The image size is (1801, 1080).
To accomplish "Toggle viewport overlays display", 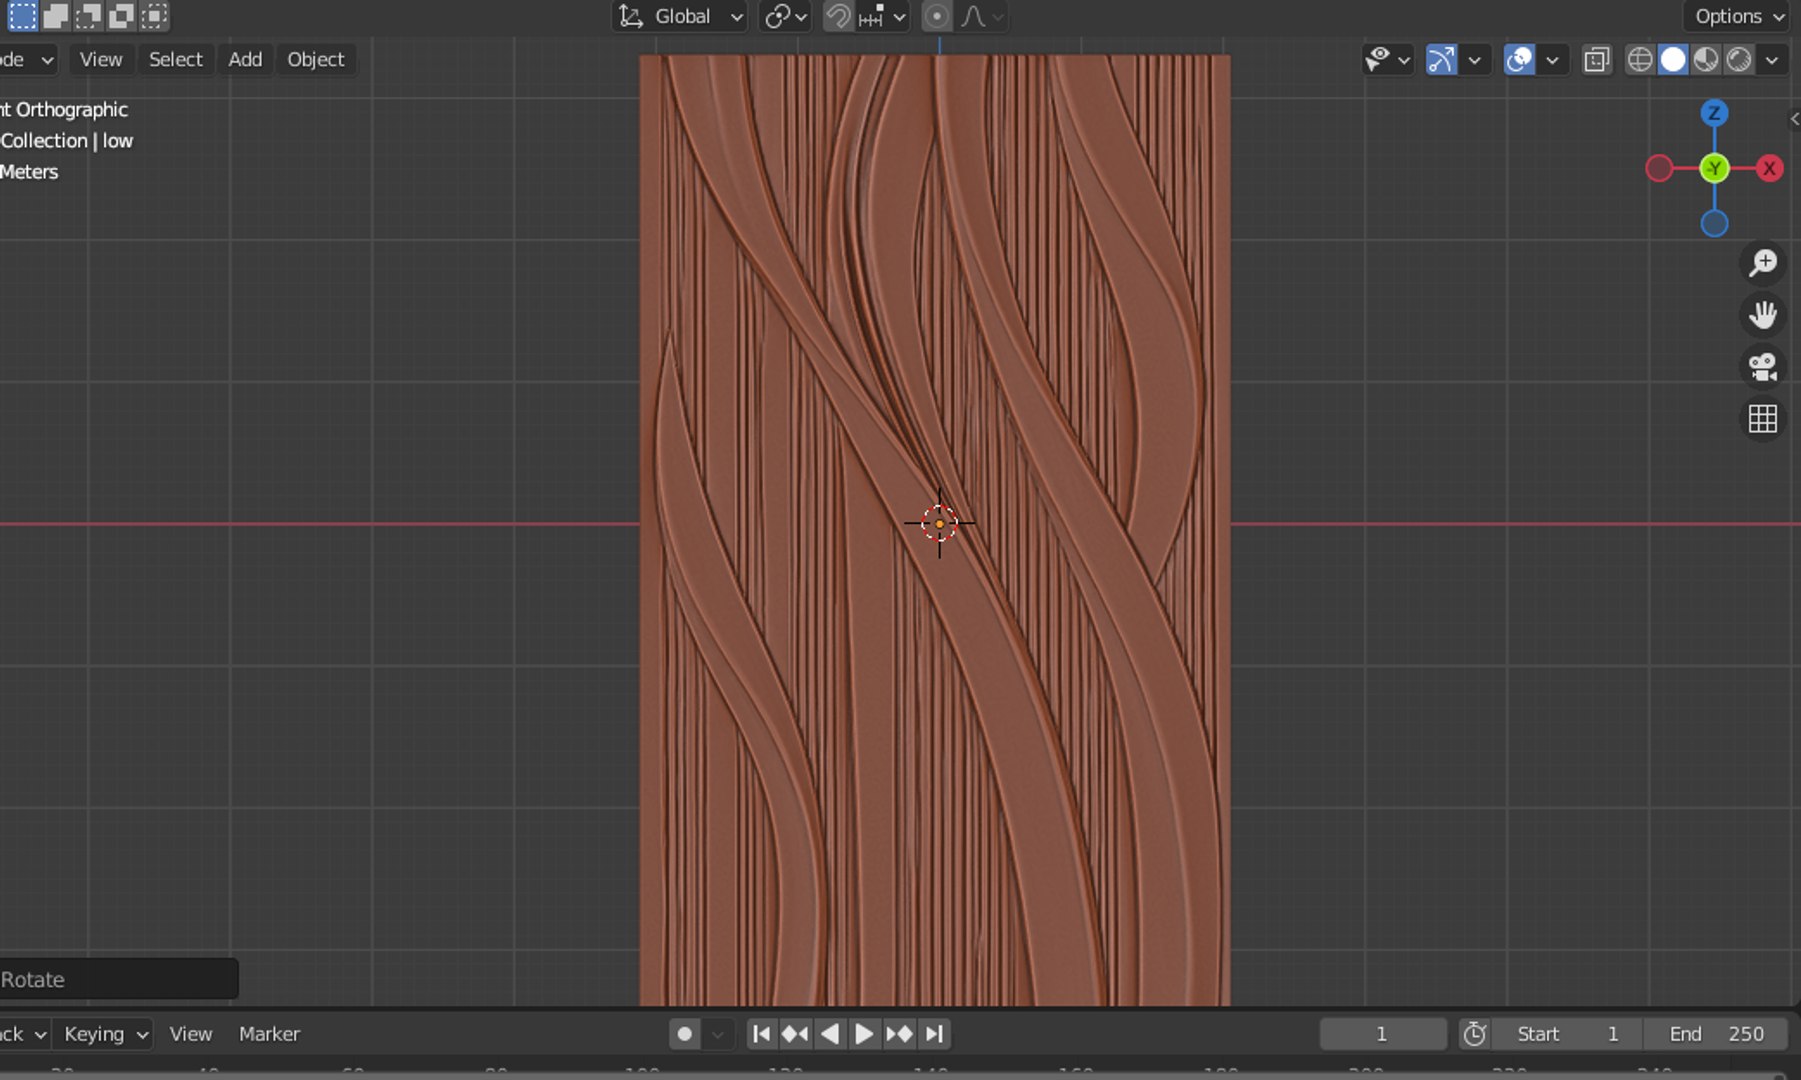I will click(x=1519, y=60).
